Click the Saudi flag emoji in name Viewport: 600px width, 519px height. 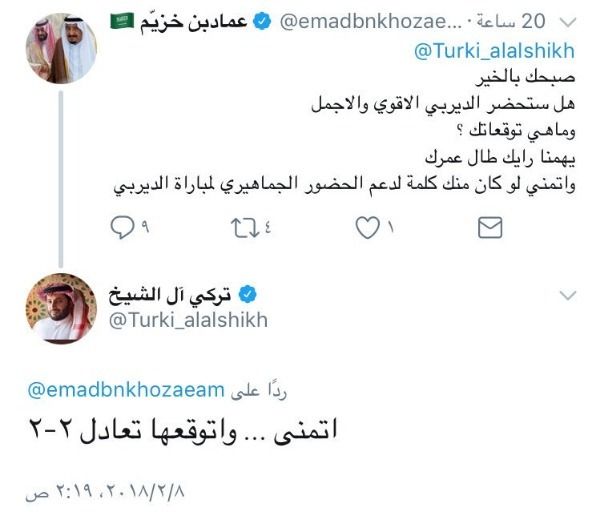point(122,21)
